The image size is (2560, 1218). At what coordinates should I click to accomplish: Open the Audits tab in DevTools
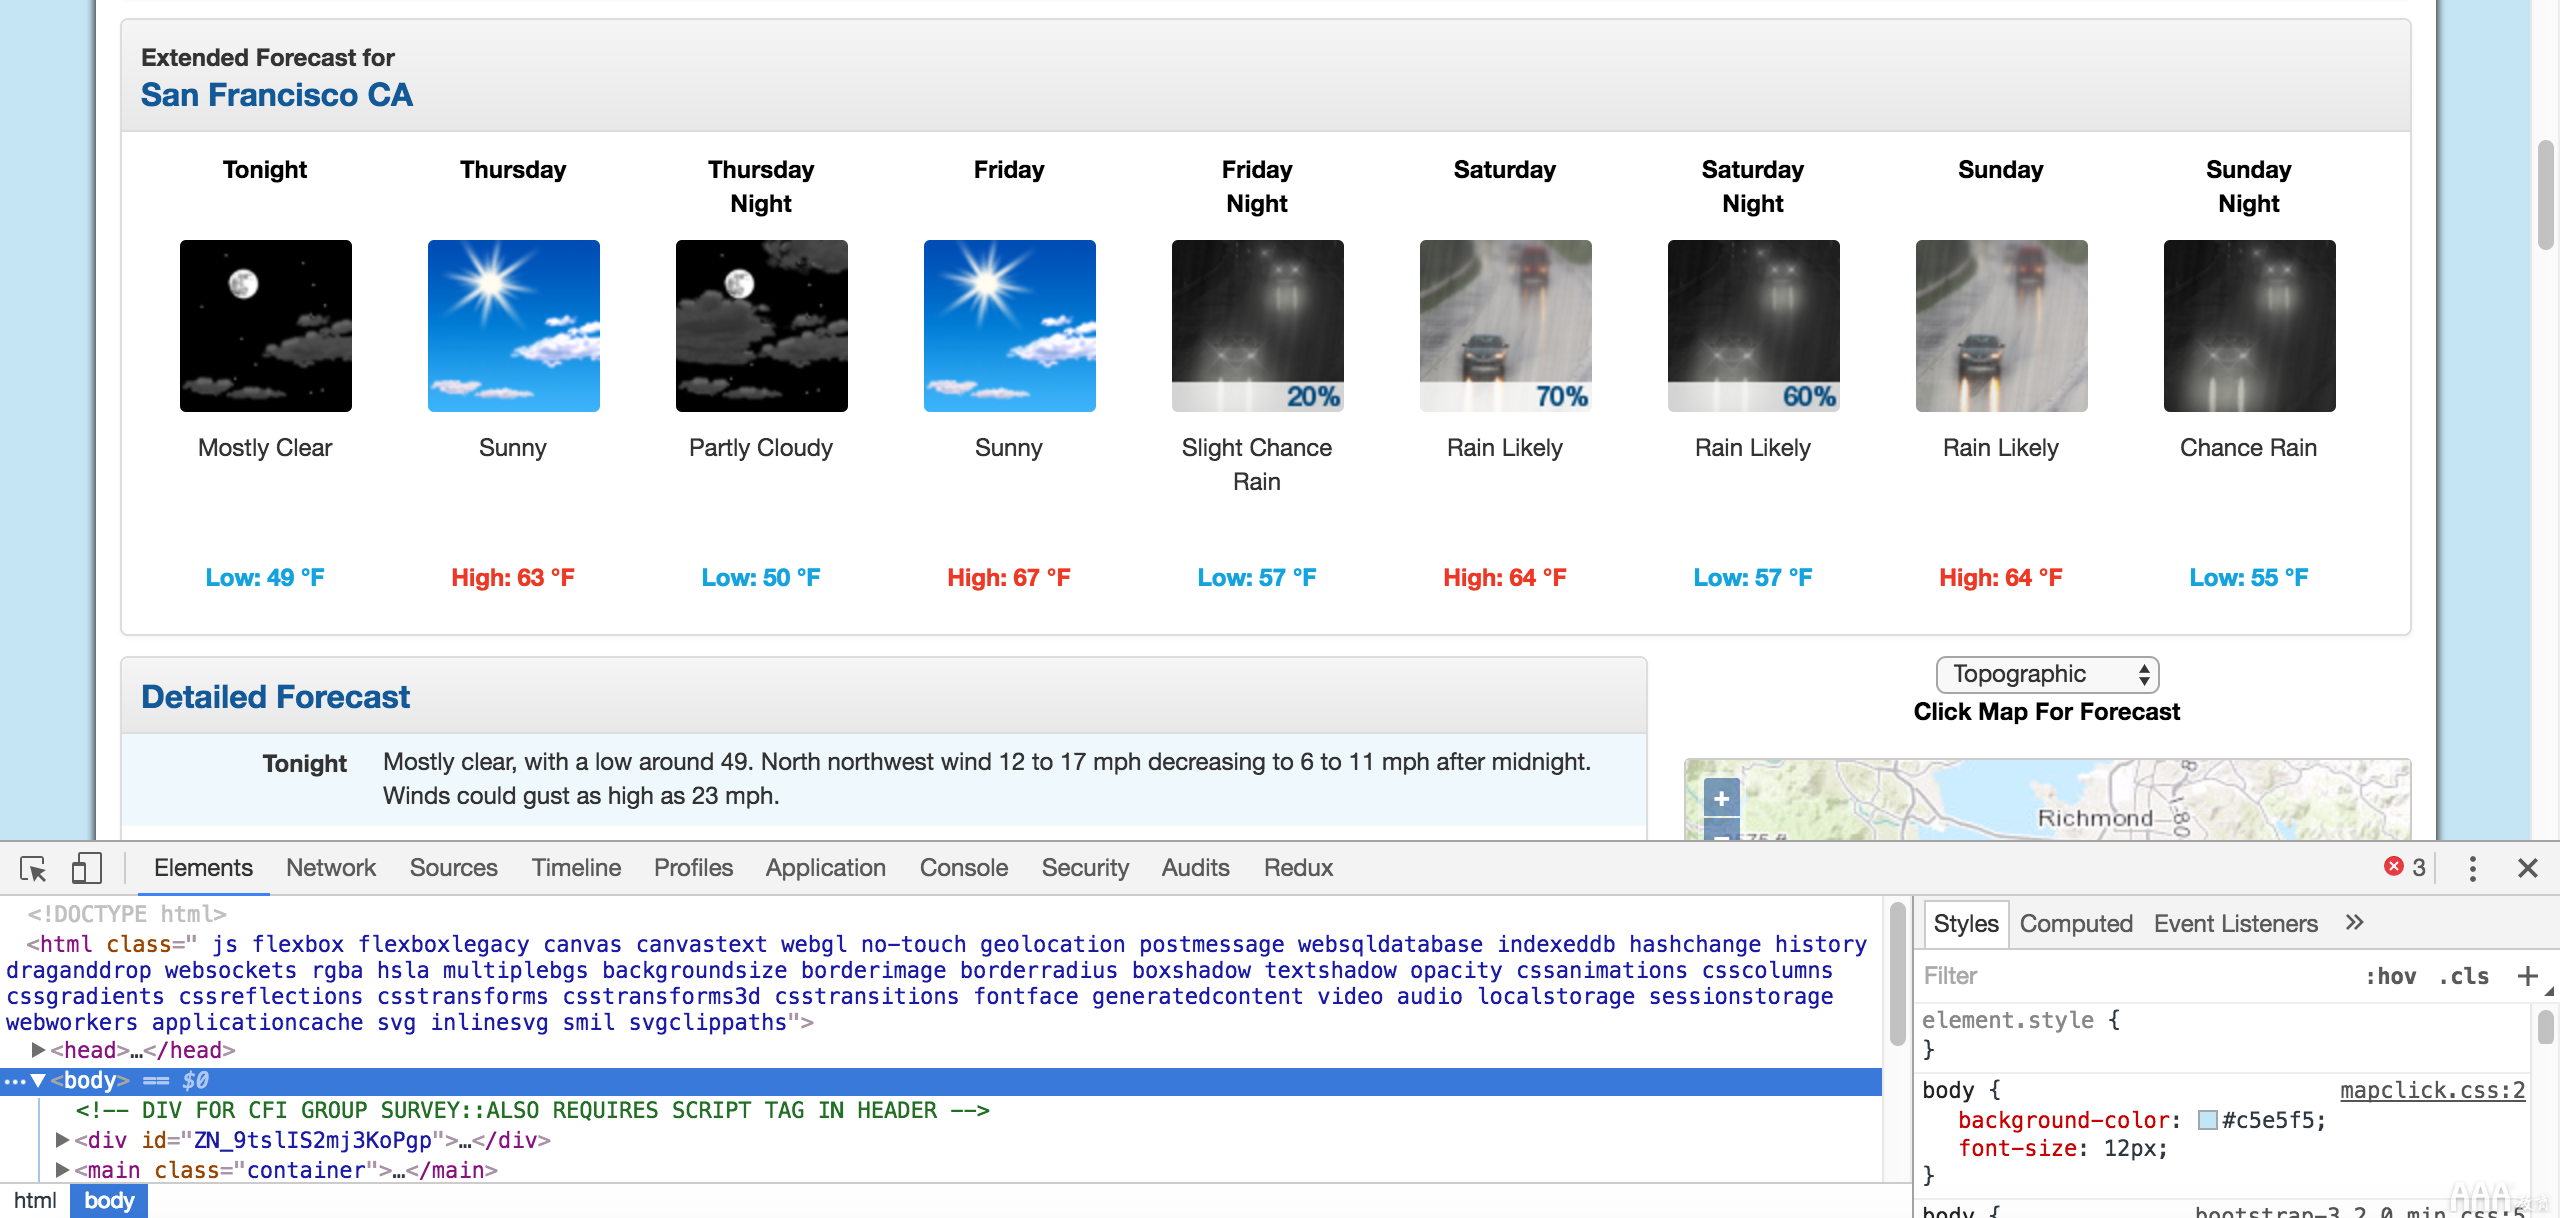(x=1193, y=865)
